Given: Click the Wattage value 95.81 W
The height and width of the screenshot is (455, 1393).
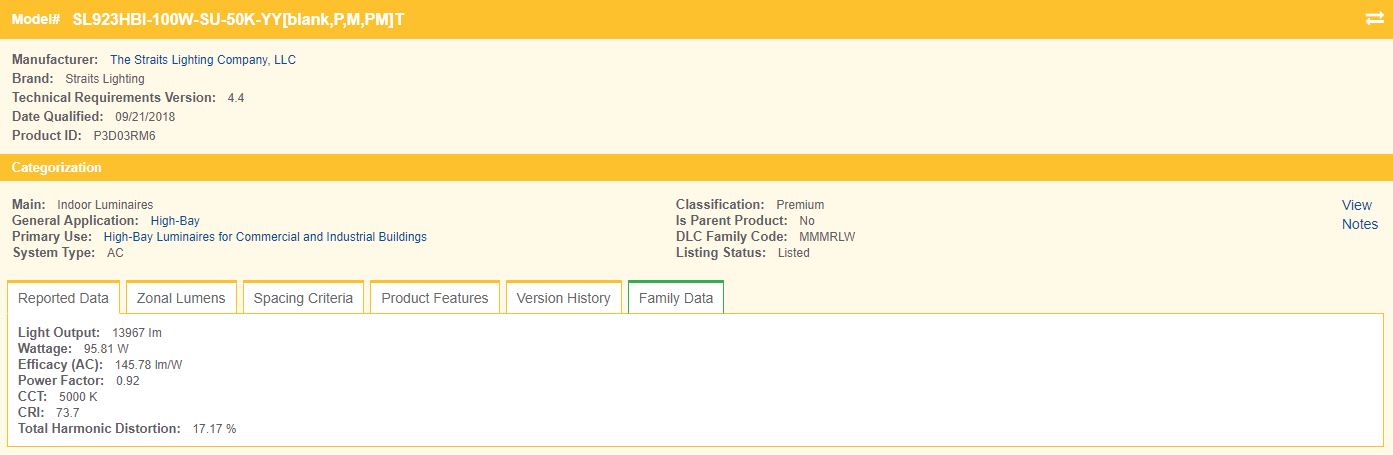Looking at the screenshot, I should pos(106,348).
